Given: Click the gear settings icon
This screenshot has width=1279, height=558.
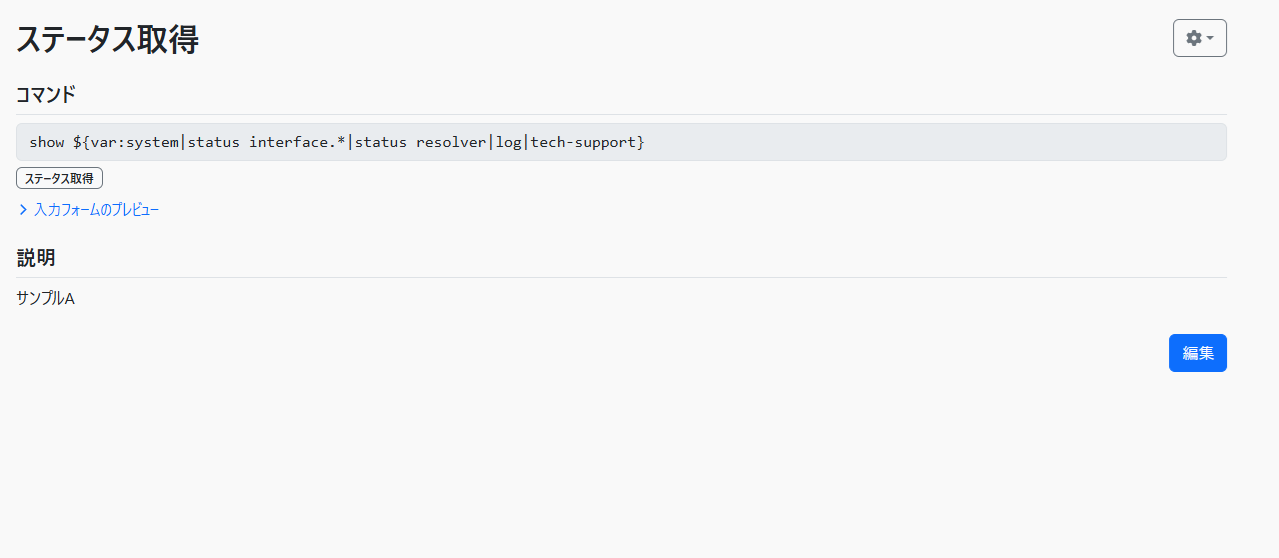Looking at the screenshot, I should [x=1193, y=38].
